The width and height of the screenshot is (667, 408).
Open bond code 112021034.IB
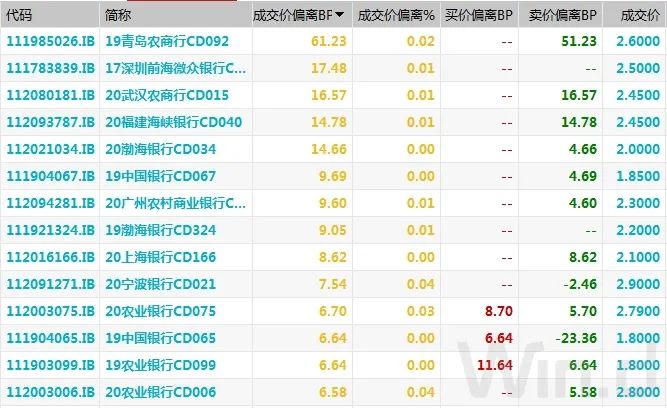pyautogui.click(x=50, y=149)
